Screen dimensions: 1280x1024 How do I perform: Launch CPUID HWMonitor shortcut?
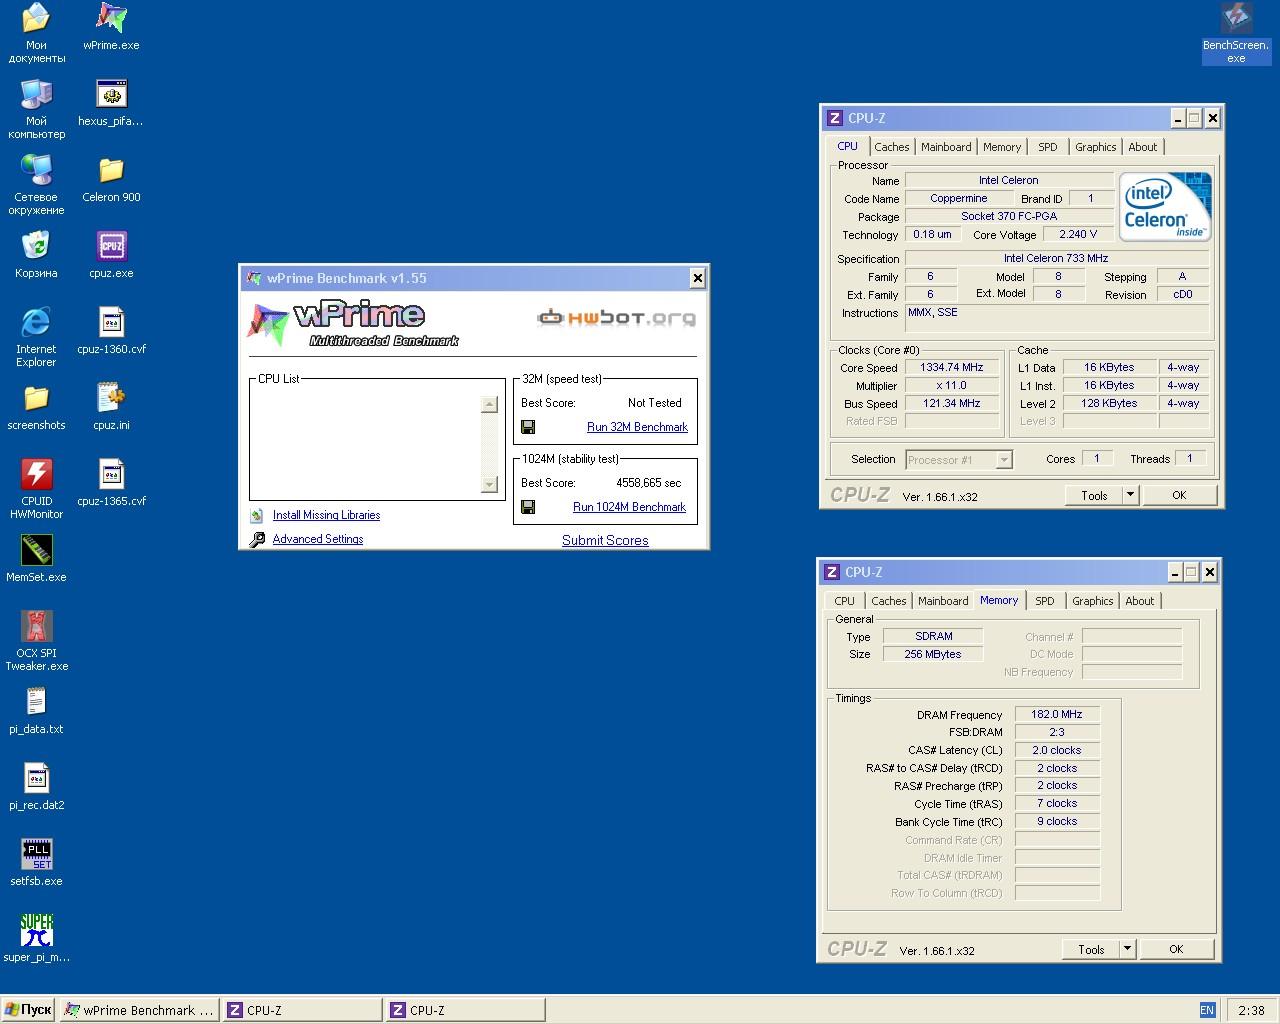coord(36,488)
